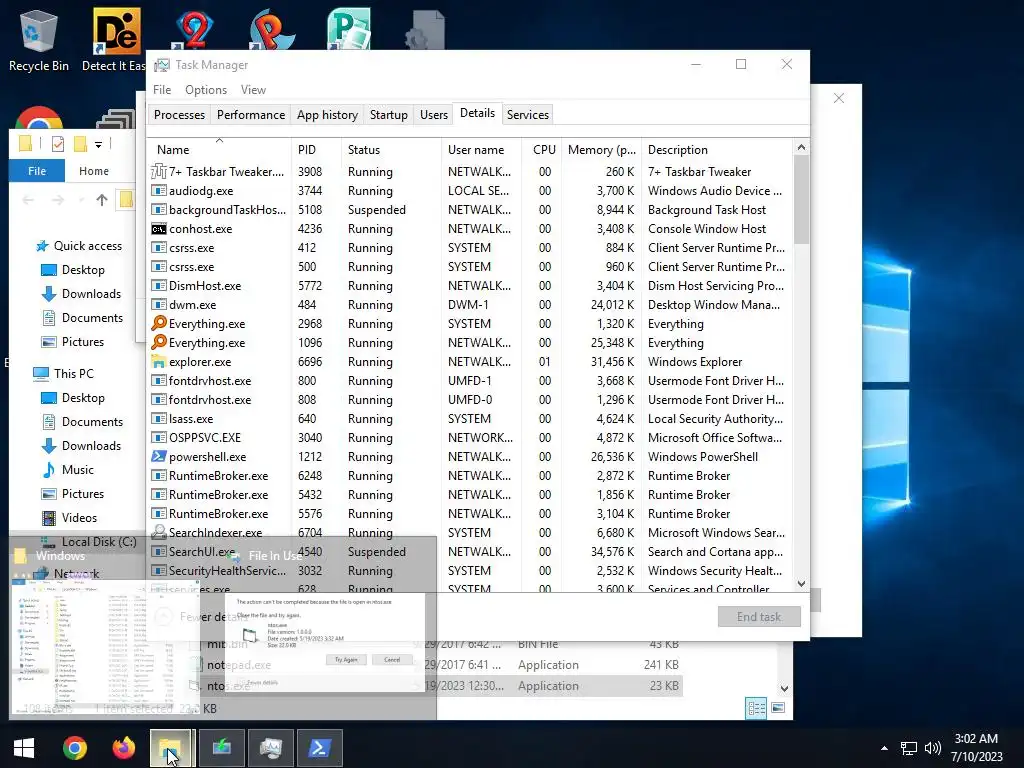The width and height of the screenshot is (1024, 768).
Task: Switch to the Performance tab
Action: [251, 115]
